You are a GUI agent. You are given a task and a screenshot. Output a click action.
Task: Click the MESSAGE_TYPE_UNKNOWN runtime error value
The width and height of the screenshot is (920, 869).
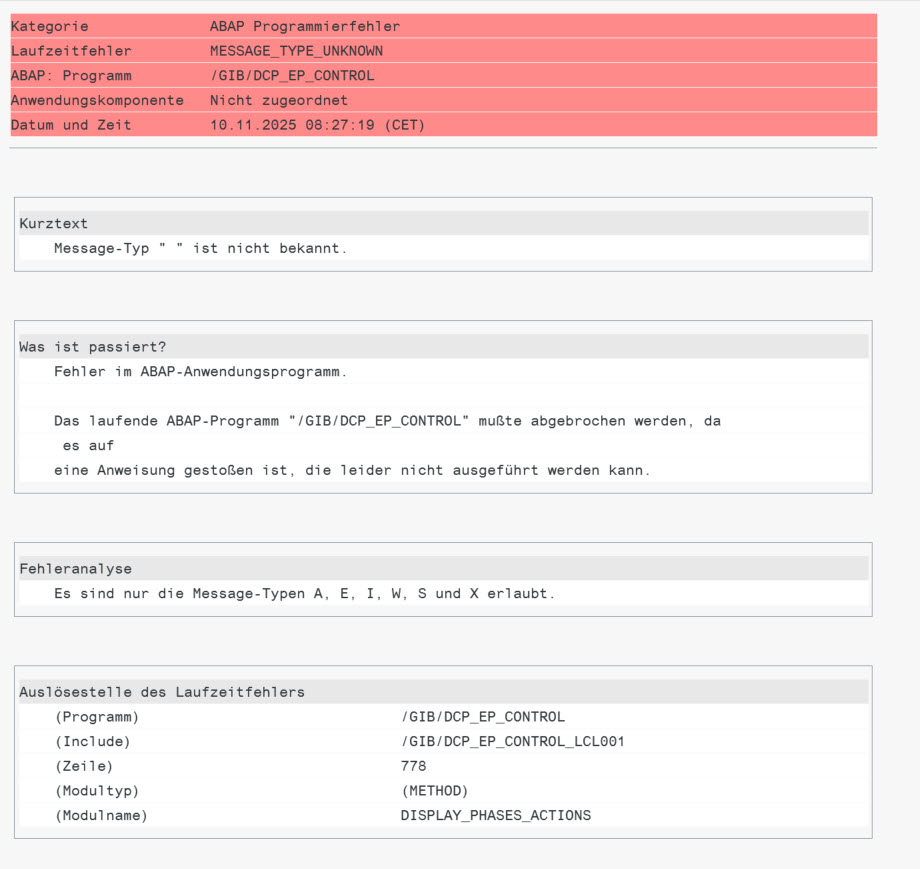296,51
